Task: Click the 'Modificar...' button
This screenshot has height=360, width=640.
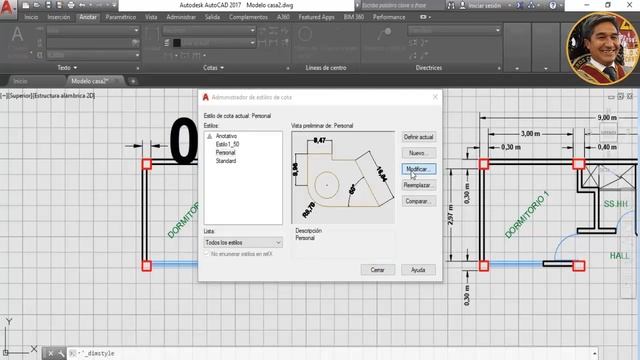Action: pos(418,169)
